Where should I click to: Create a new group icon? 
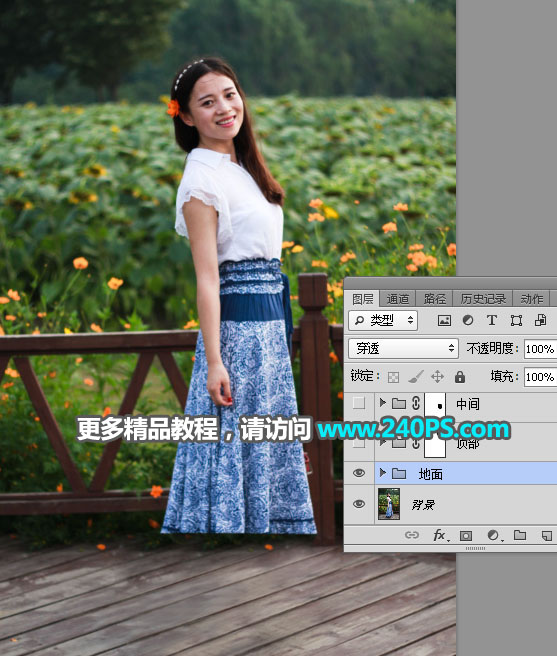pyautogui.click(x=520, y=535)
